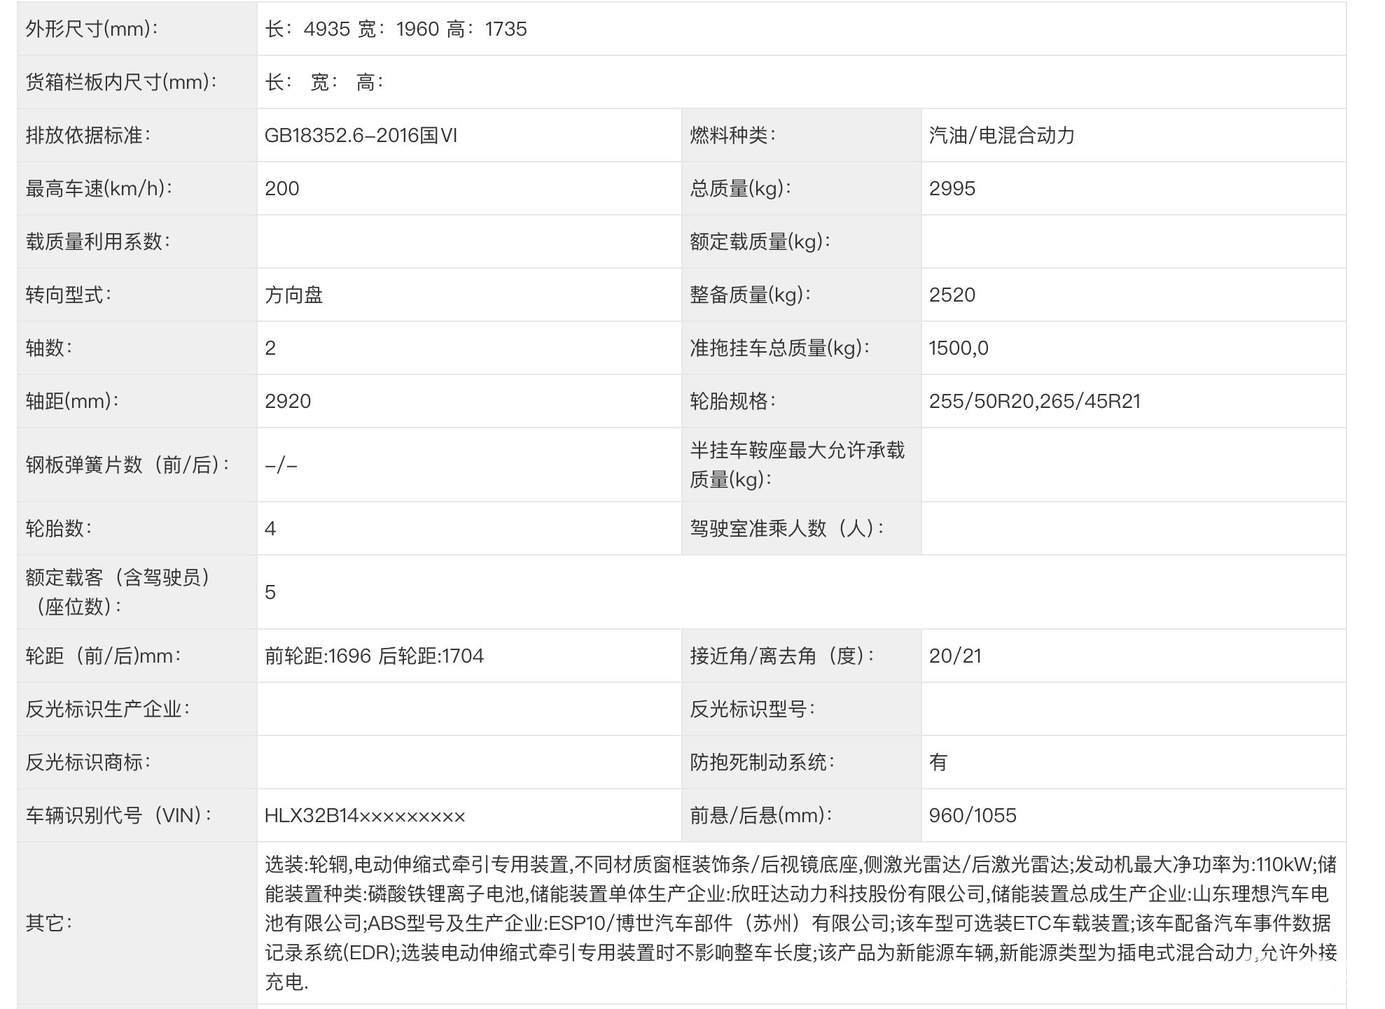
Task: Click the value 方向盘
Action: (294, 295)
